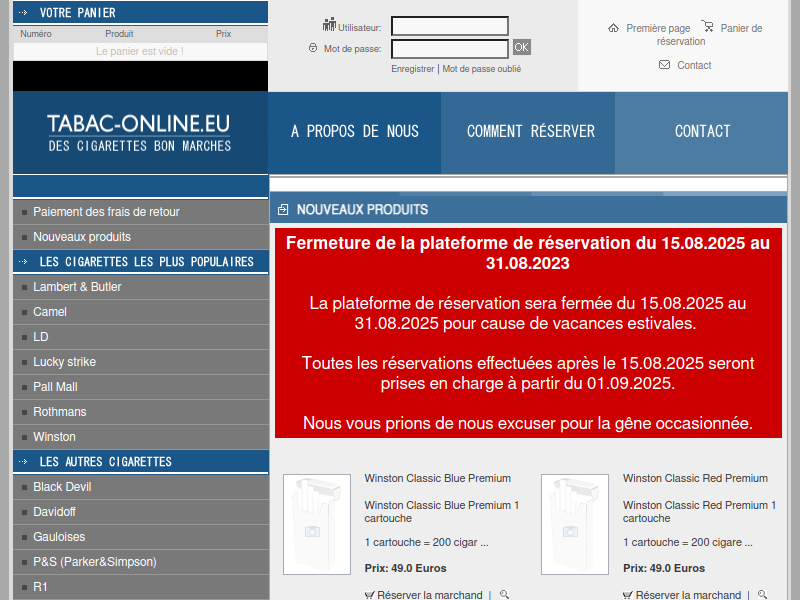Viewport: 800px width, 600px height.
Task: Click Réserver la marchand for Winston Red
Action: (x=688, y=595)
